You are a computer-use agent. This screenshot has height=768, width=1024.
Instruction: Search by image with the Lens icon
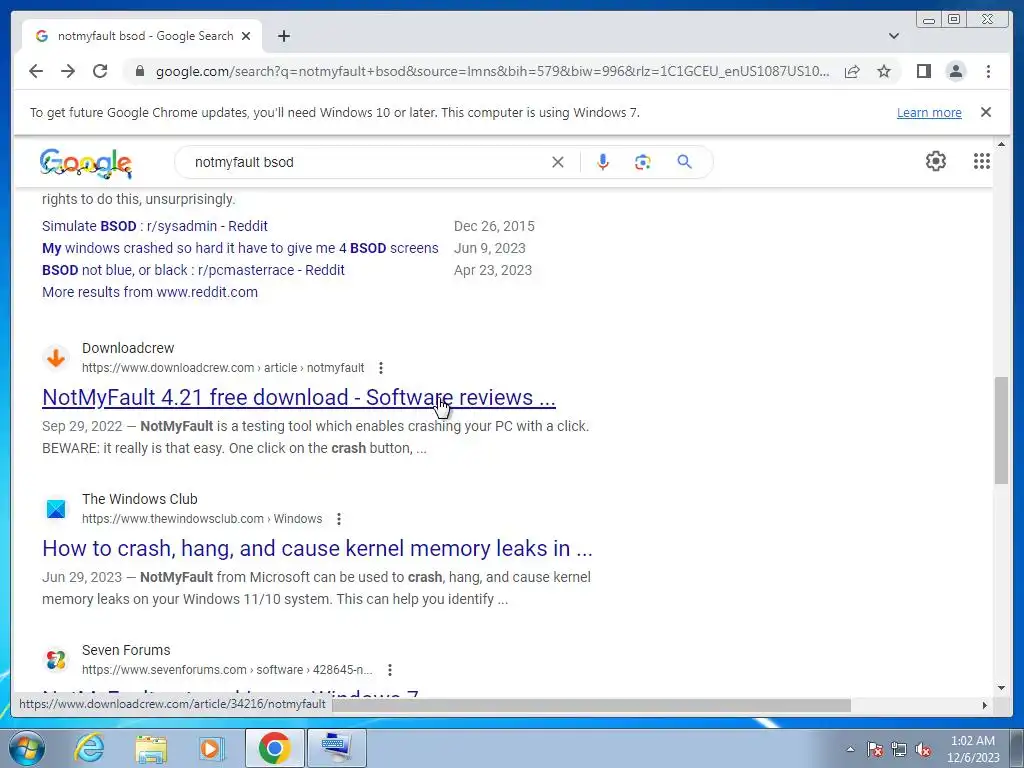pos(643,162)
